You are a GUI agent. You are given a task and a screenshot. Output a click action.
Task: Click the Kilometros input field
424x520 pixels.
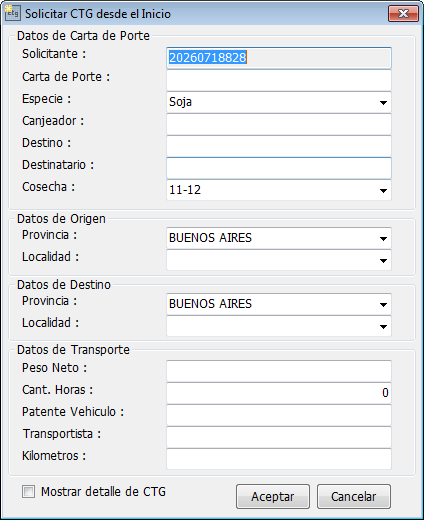(x=279, y=459)
